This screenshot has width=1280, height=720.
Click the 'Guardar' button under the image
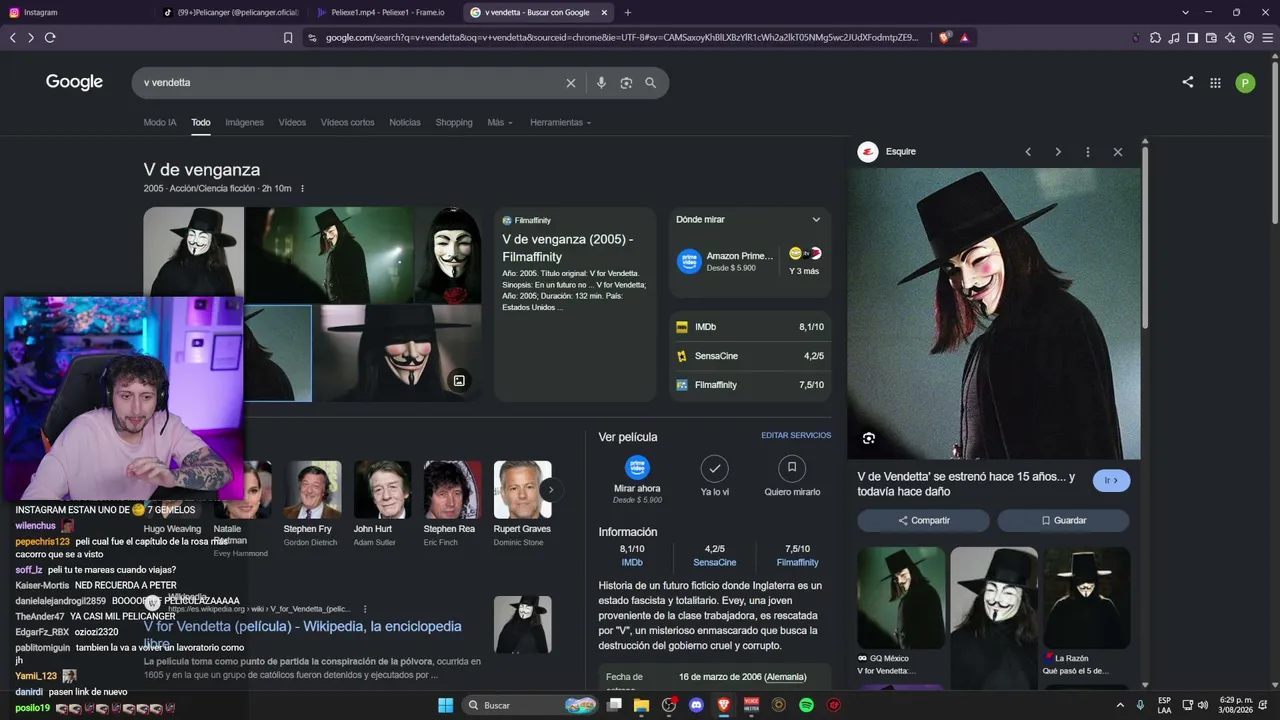tap(1063, 521)
